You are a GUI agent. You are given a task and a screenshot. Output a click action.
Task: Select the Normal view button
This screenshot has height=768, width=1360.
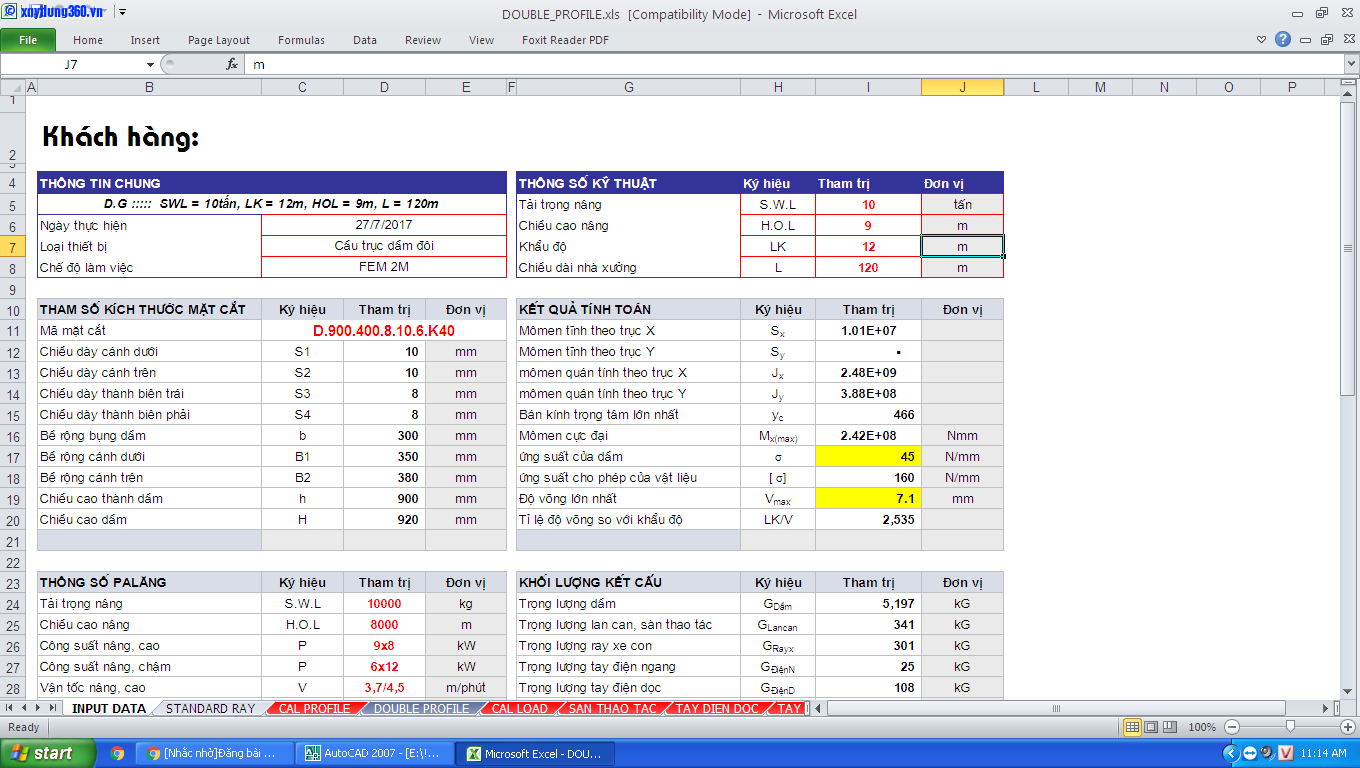[1132, 727]
